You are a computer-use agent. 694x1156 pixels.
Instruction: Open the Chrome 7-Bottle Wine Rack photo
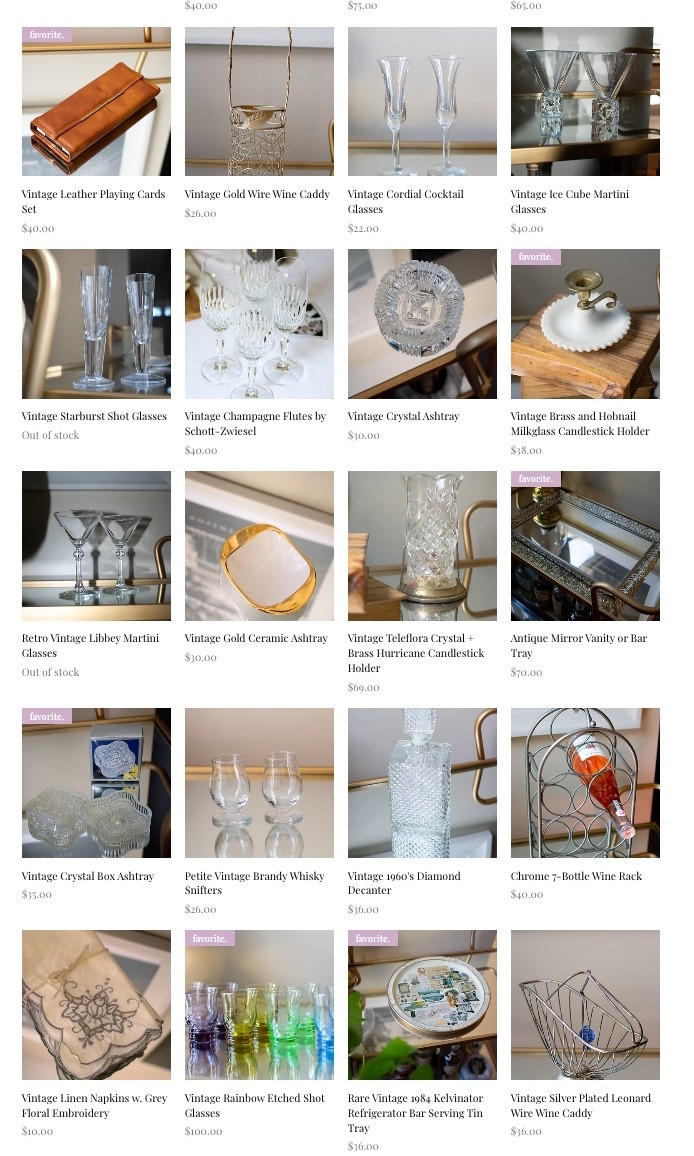(x=585, y=783)
